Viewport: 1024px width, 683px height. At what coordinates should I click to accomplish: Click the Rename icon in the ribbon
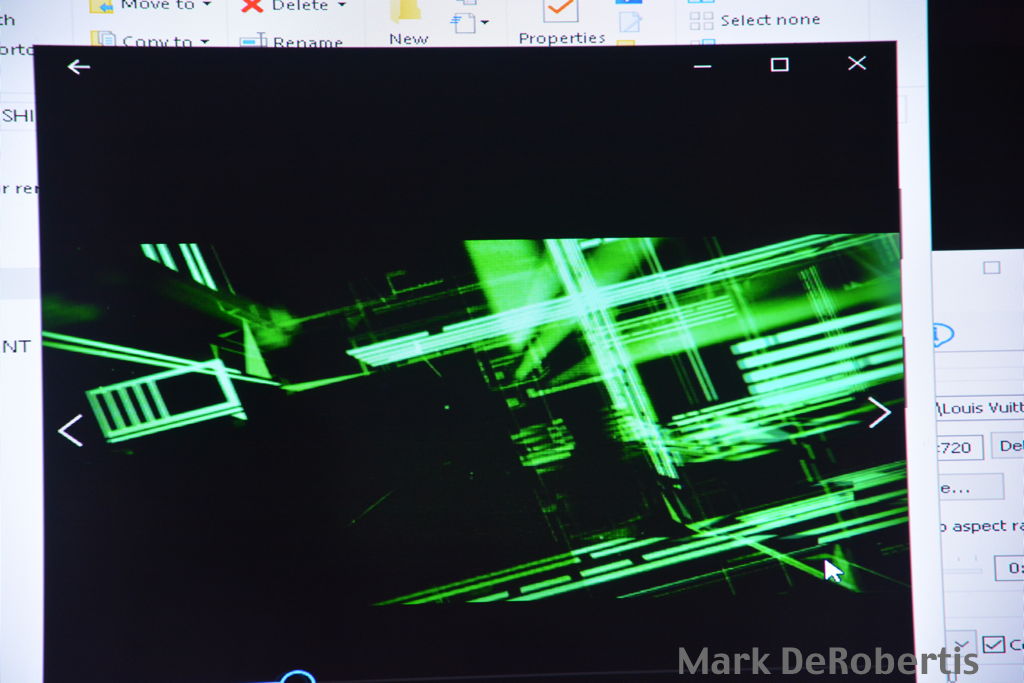(x=252, y=41)
